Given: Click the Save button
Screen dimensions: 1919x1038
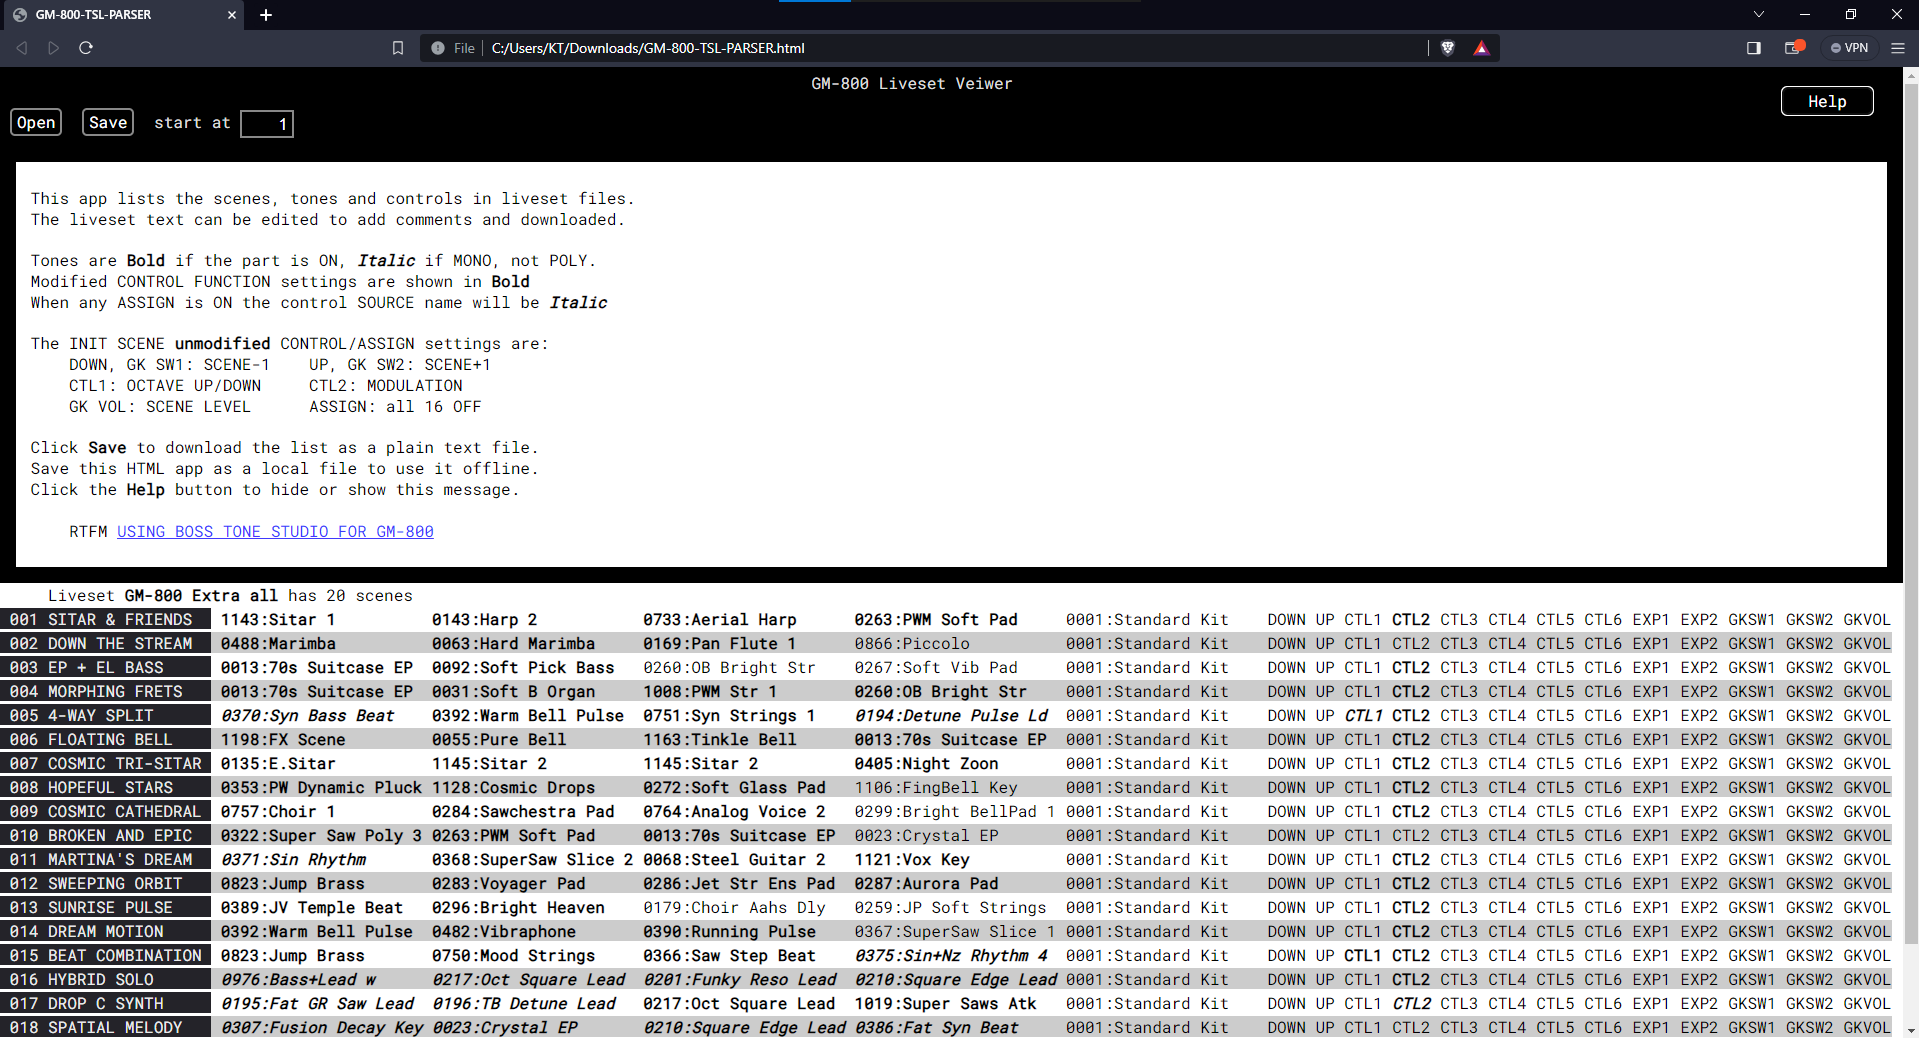Looking at the screenshot, I should coord(108,122).
